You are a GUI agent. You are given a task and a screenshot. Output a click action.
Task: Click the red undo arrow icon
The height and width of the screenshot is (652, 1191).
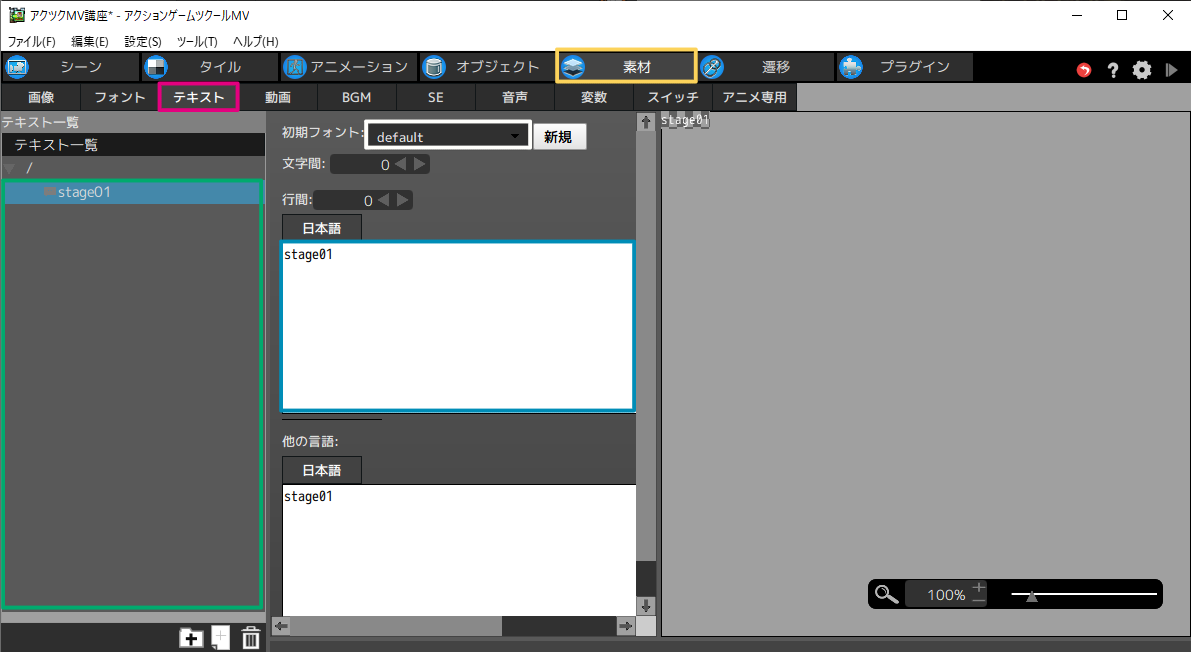click(1084, 70)
